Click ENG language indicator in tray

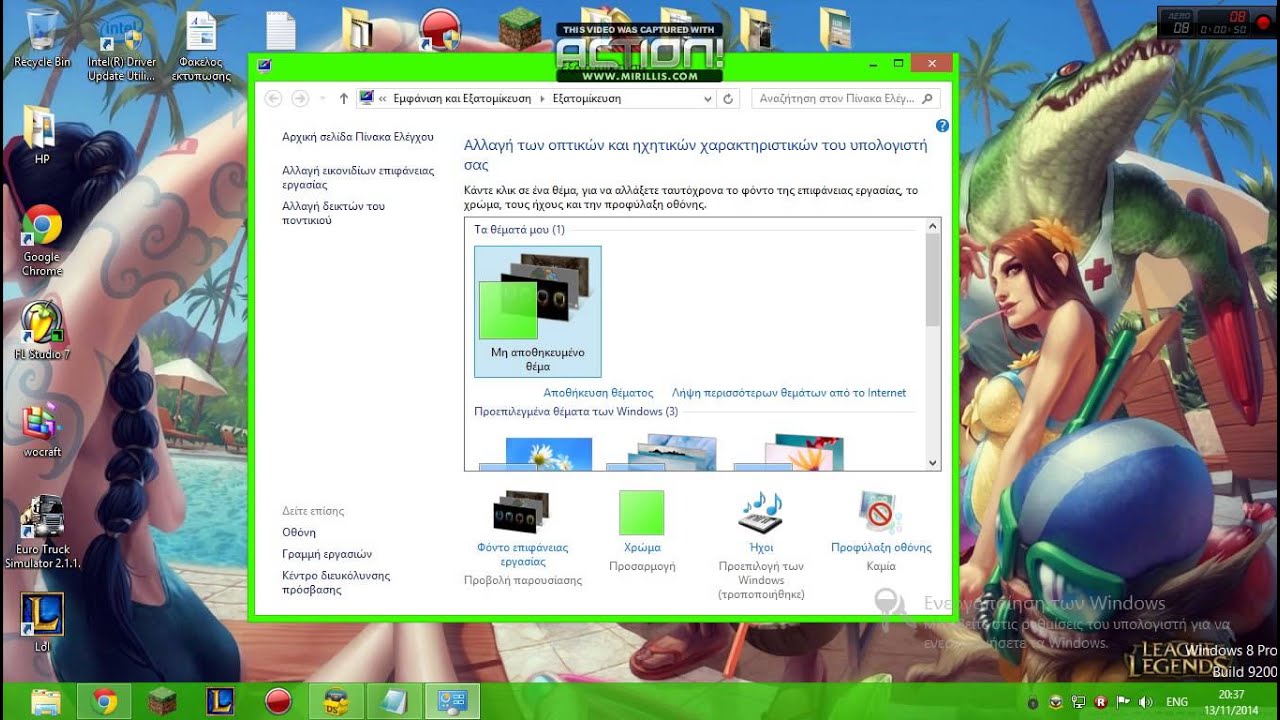pyautogui.click(x=1178, y=702)
